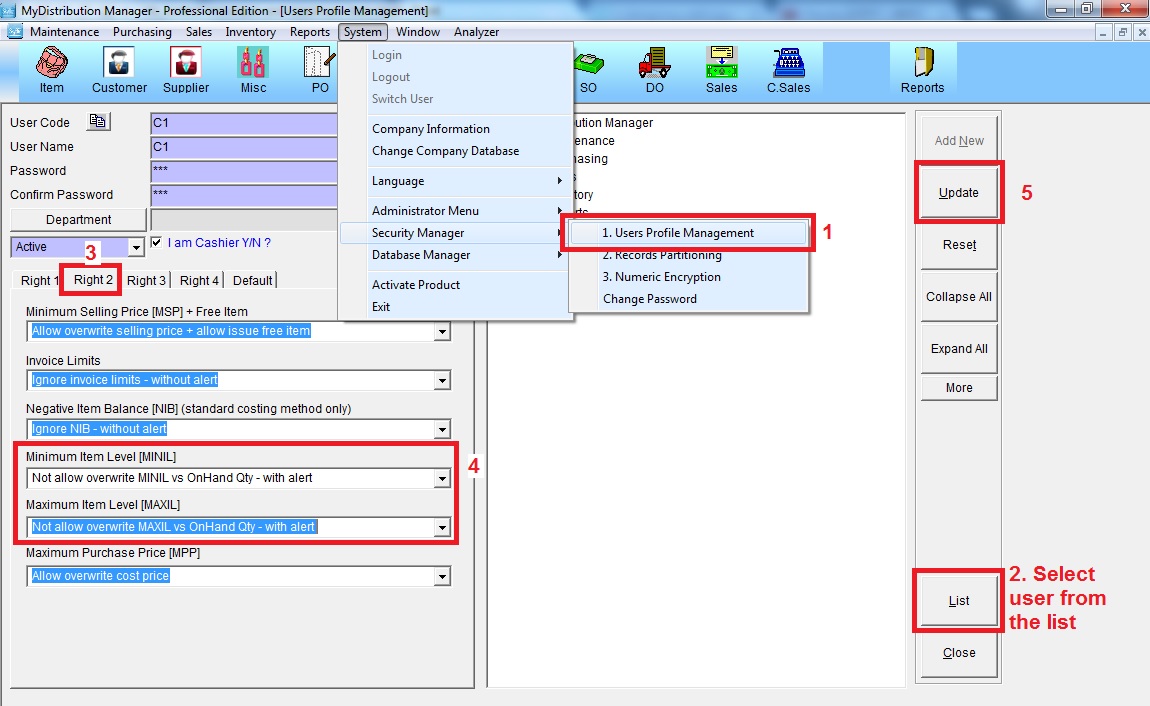The height and width of the screenshot is (706, 1150).
Task: Open Minimum Item Level MINIL dropdown
Action: [441, 479]
